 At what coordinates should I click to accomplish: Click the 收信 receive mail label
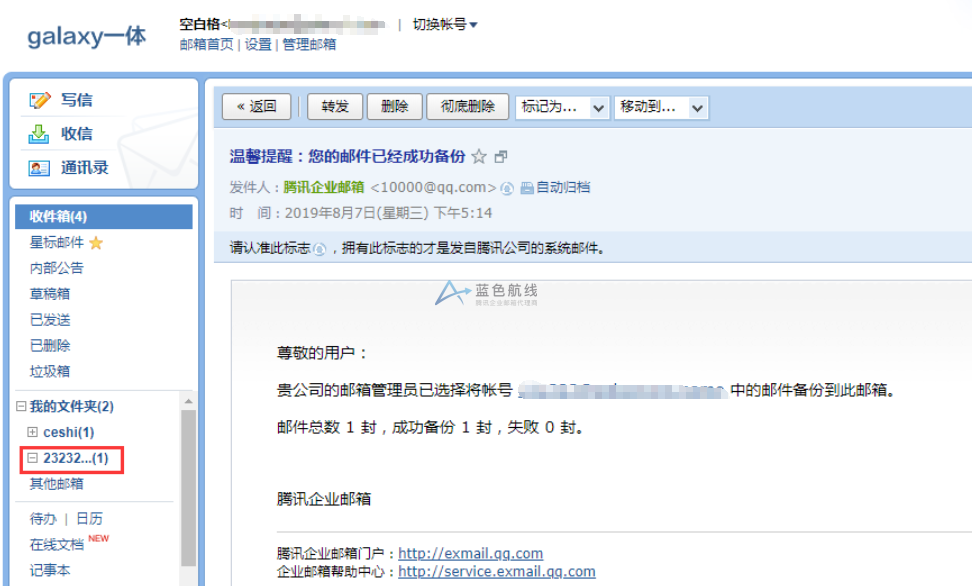(x=76, y=133)
